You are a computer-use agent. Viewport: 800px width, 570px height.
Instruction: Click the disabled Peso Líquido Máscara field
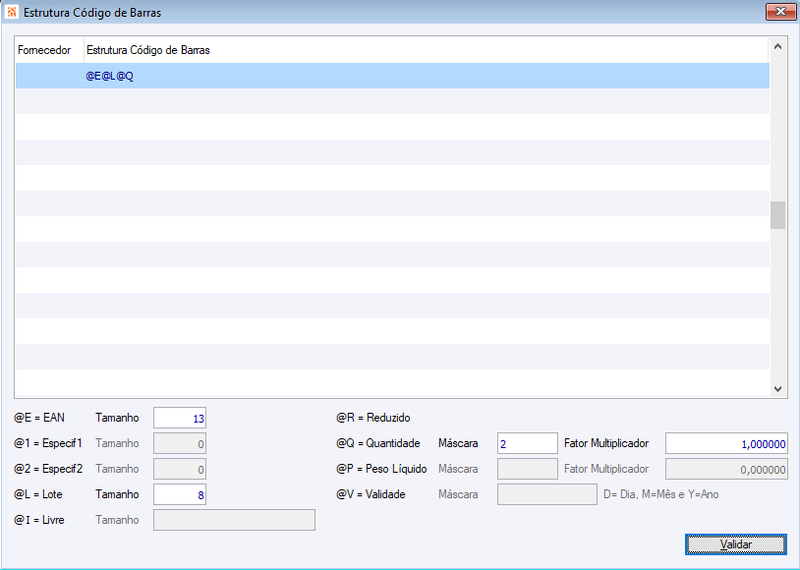527,469
